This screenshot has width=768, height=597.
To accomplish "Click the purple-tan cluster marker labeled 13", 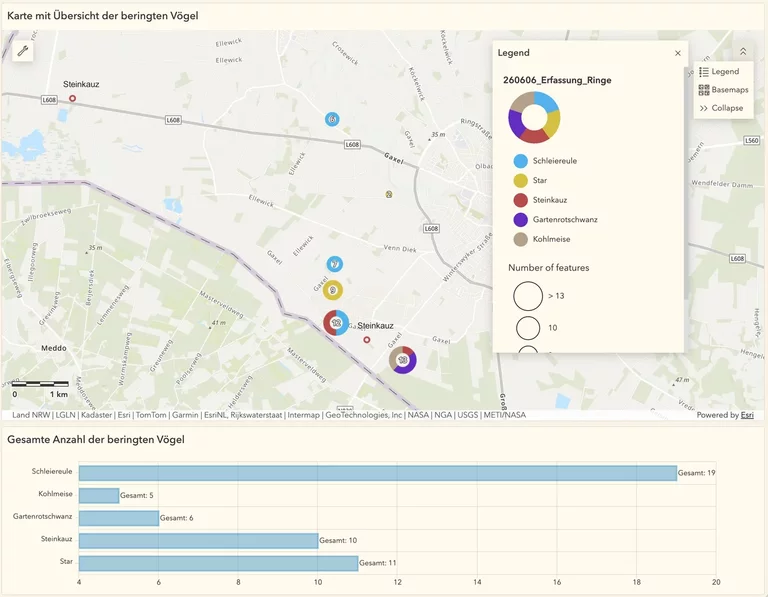I will (403, 360).
